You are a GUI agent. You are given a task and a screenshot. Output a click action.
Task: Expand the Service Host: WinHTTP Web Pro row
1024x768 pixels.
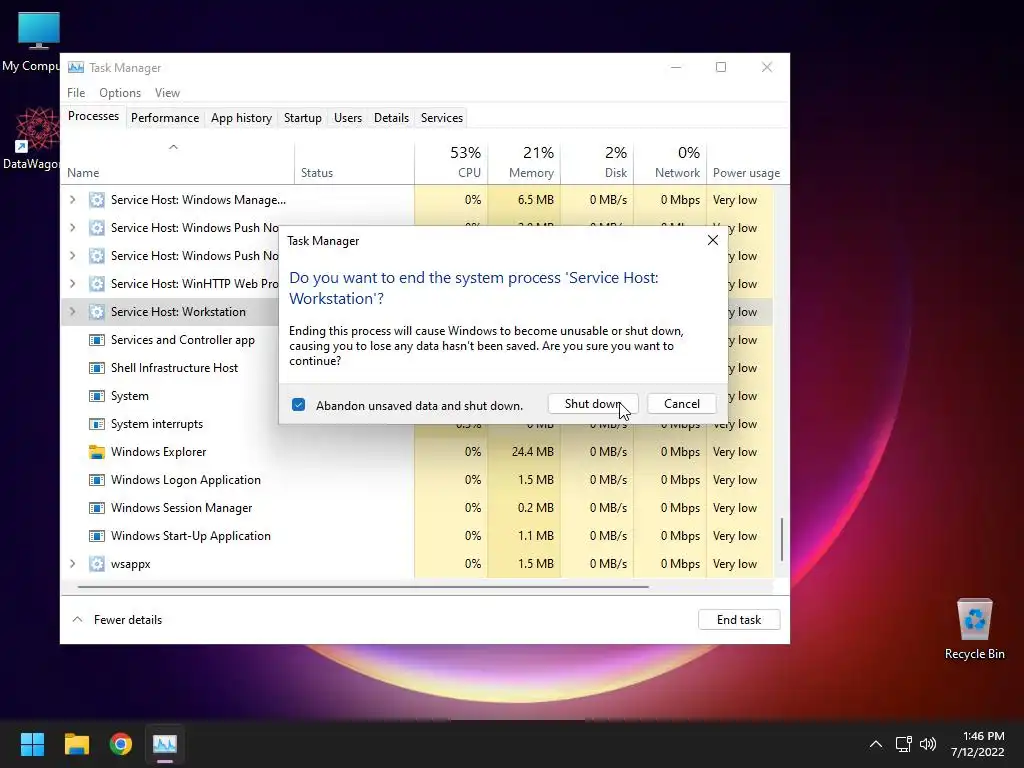point(72,284)
